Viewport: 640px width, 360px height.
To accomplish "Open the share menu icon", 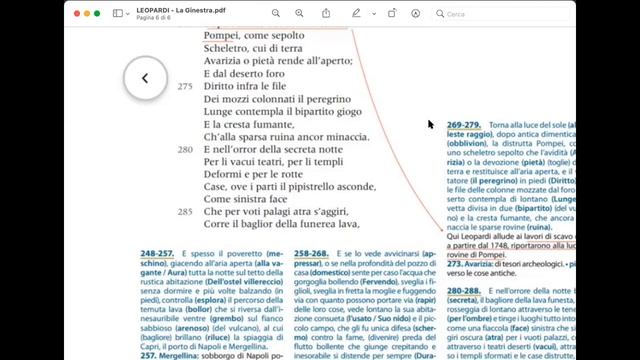I will pos(326,13).
